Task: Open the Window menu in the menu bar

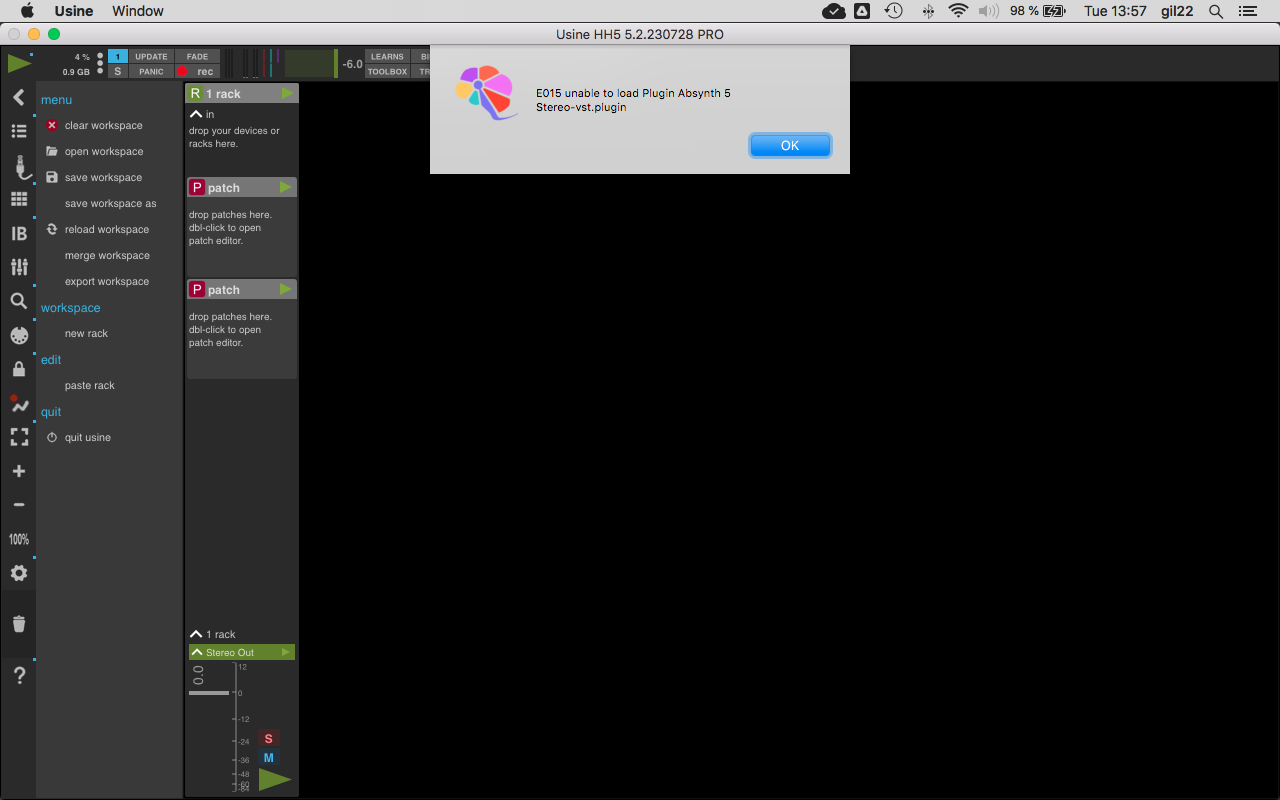Action: pyautogui.click(x=139, y=11)
